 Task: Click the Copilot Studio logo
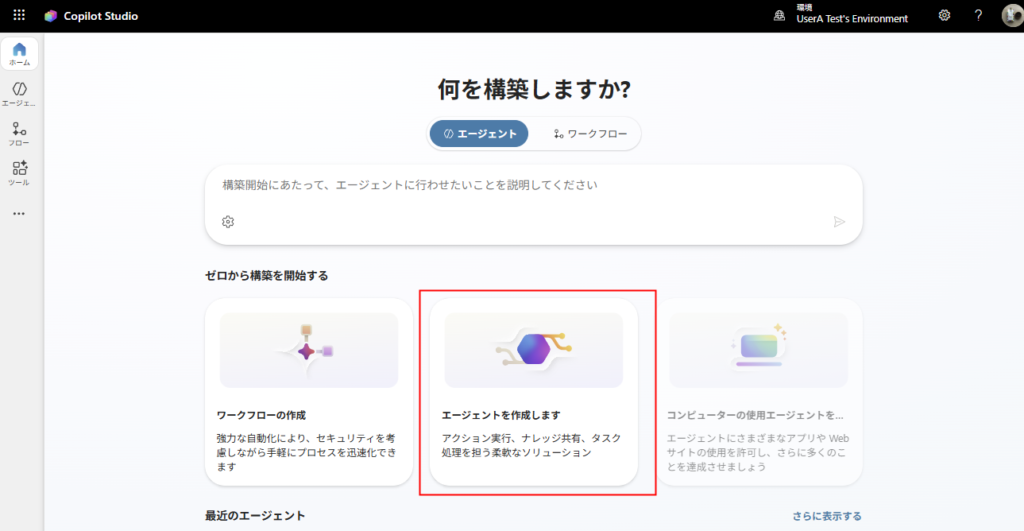tap(51, 16)
